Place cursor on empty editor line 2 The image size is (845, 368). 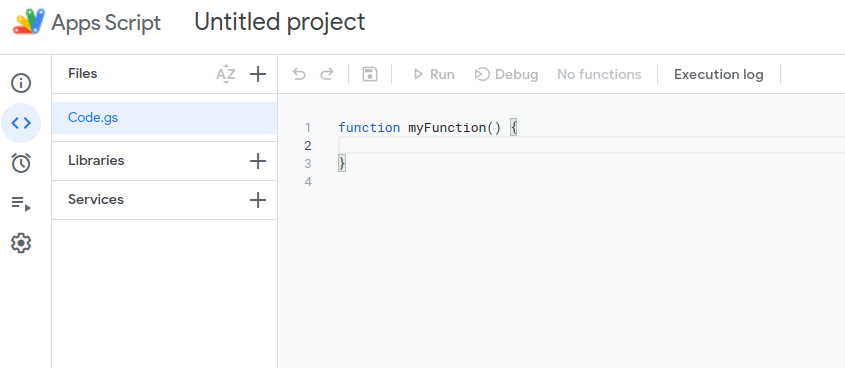591,145
